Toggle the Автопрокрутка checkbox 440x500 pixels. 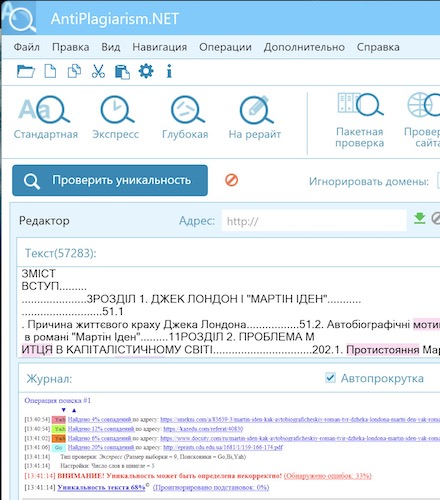point(330,378)
